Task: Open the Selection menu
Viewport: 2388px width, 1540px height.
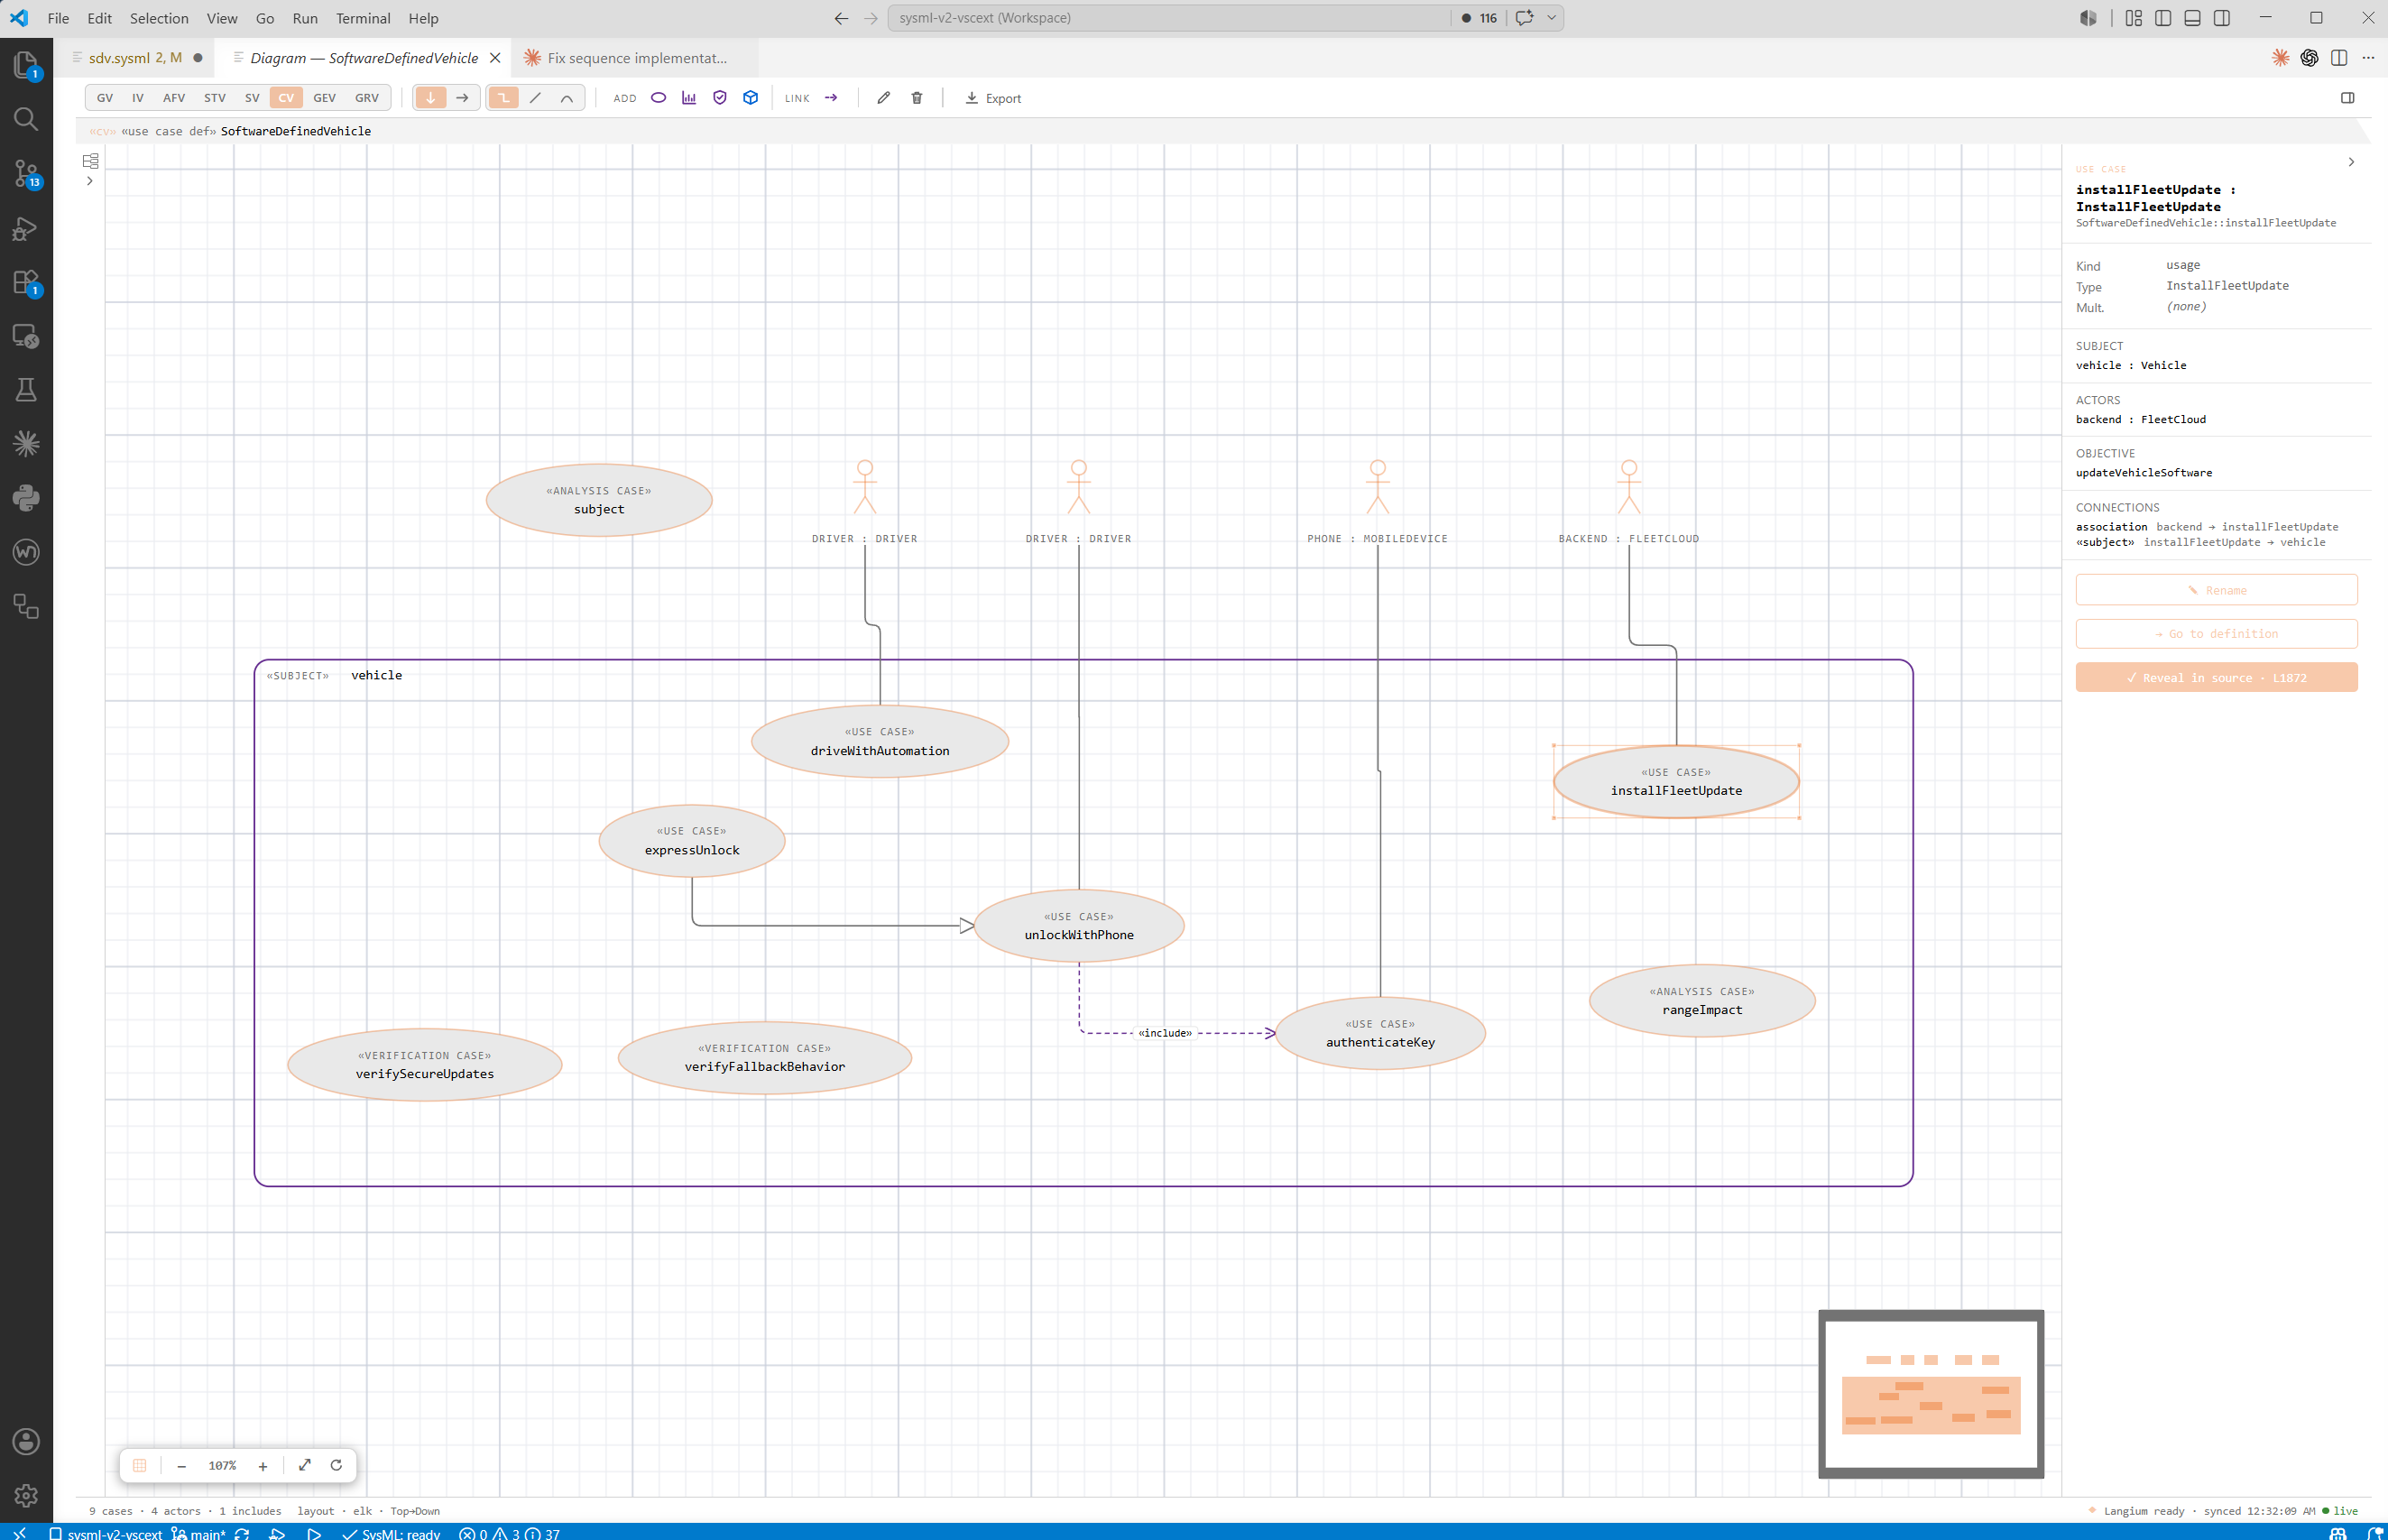Action: (x=159, y=18)
